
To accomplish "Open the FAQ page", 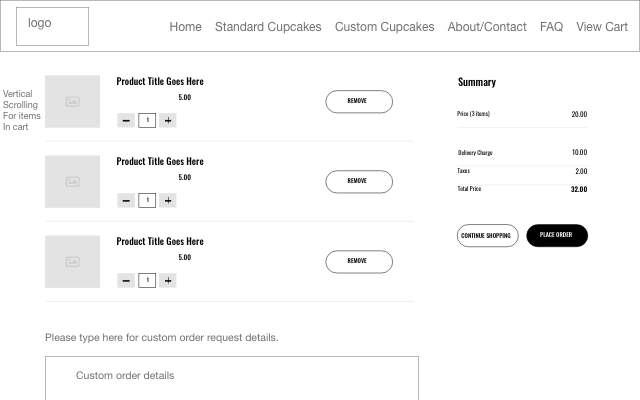I will 551,27.
